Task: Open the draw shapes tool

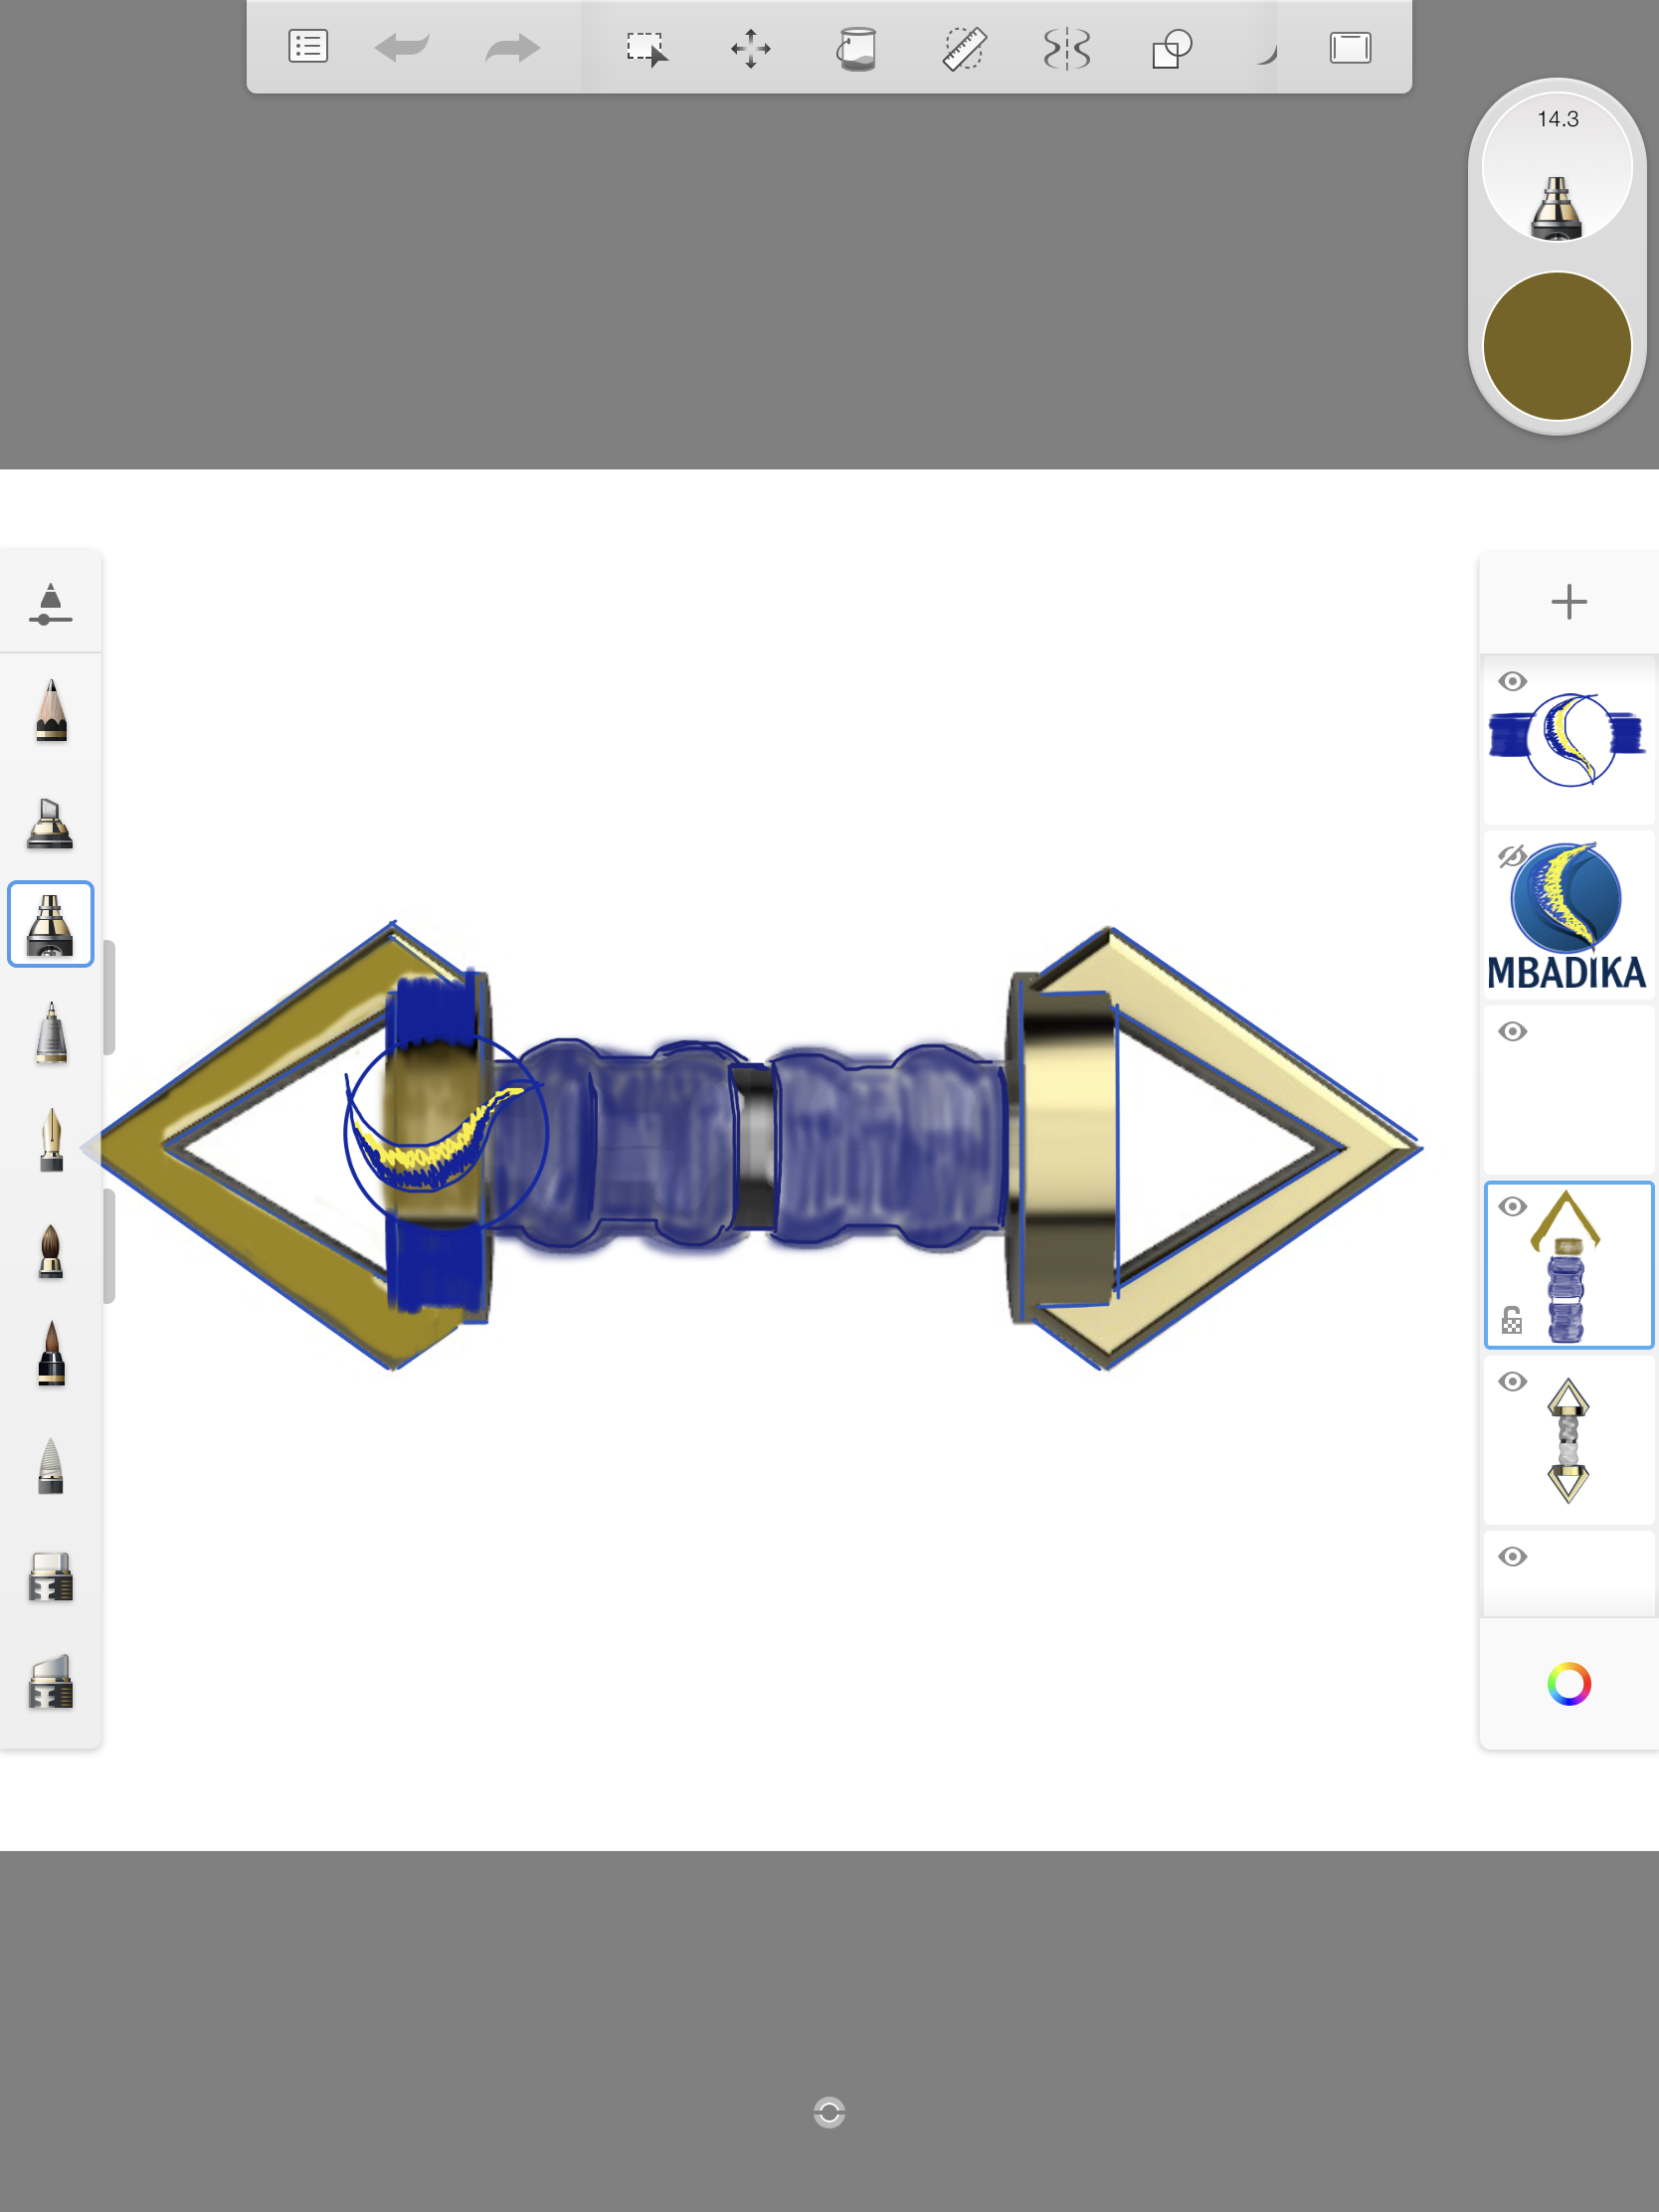Action: (1172, 48)
